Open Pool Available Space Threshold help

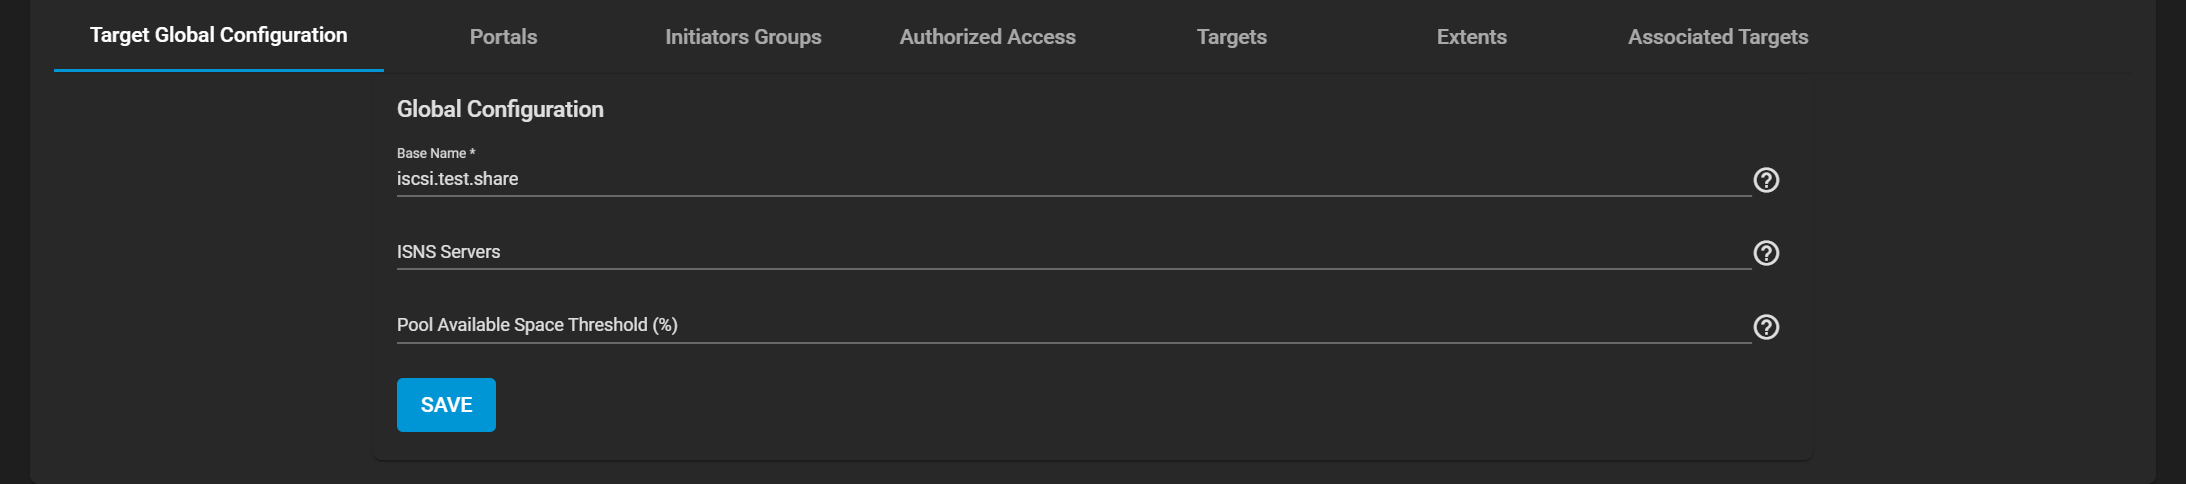click(1766, 327)
